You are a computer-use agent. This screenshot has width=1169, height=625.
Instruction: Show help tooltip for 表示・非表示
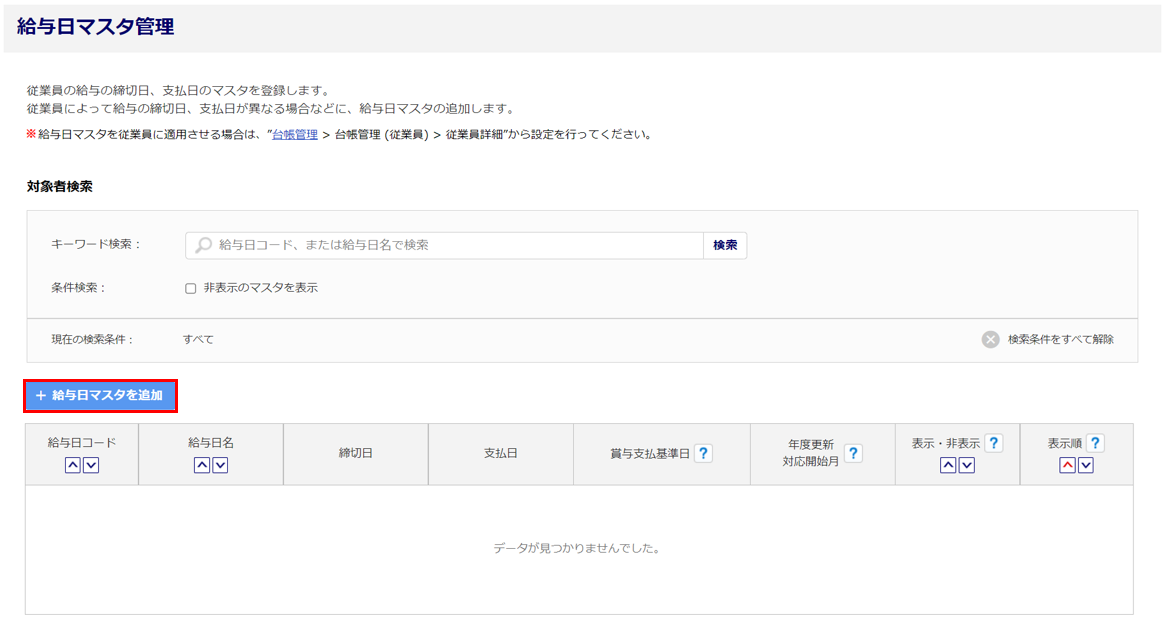click(x=993, y=443)
